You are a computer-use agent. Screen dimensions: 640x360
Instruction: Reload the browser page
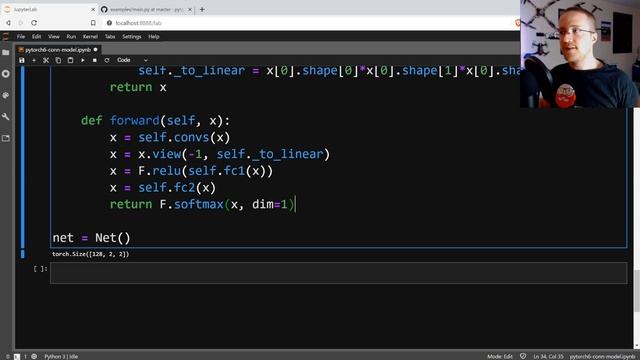coord(34,23)
